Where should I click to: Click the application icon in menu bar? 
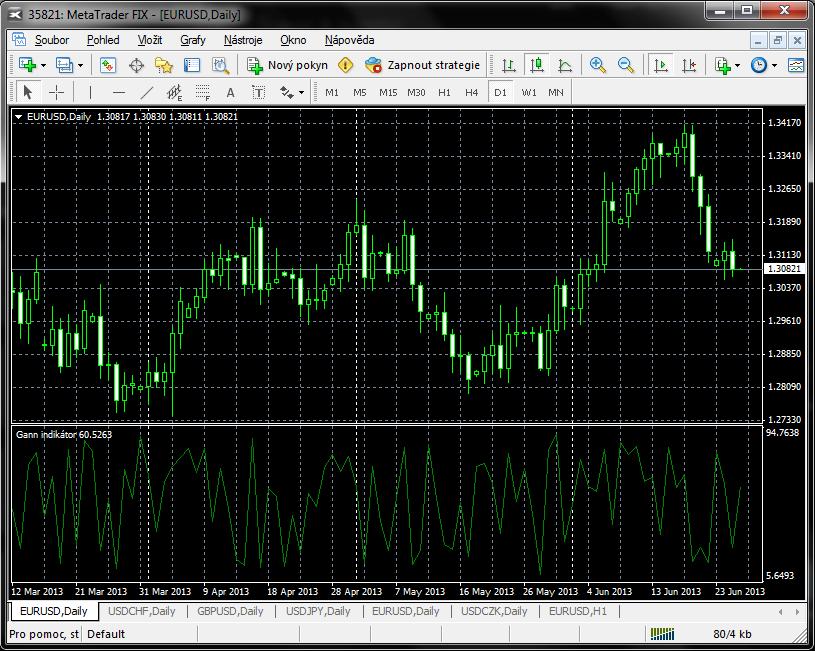tap(19, 40)
